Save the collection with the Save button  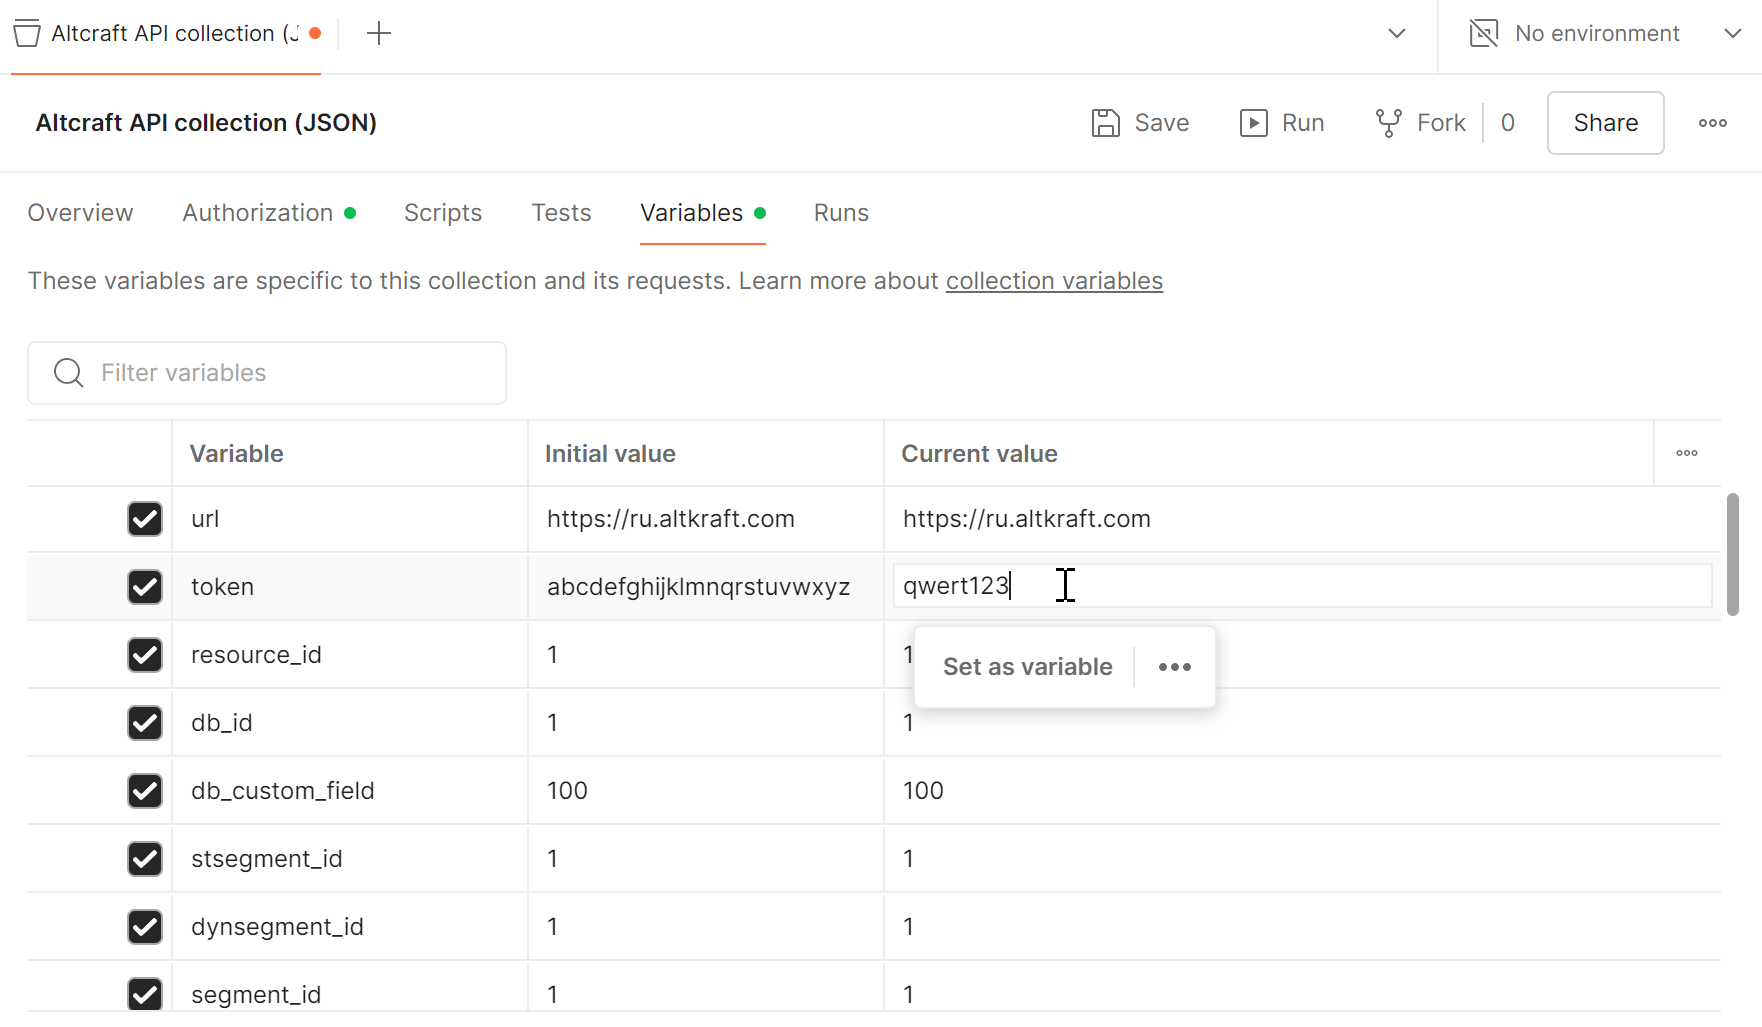[1140, 123]
